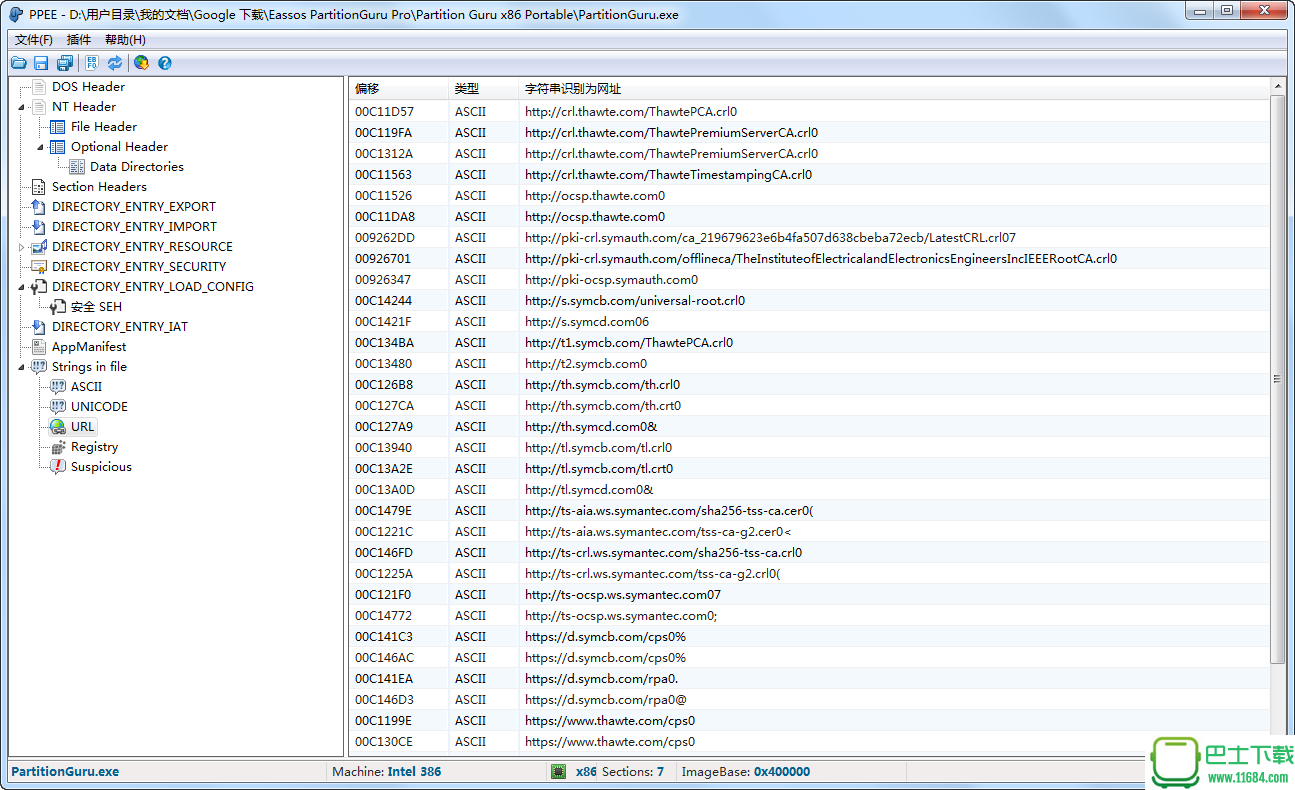Click the hex view toolbar icon
This screenshot has width=1295, height=790.
pyautogui.click(x=92, y=63)
